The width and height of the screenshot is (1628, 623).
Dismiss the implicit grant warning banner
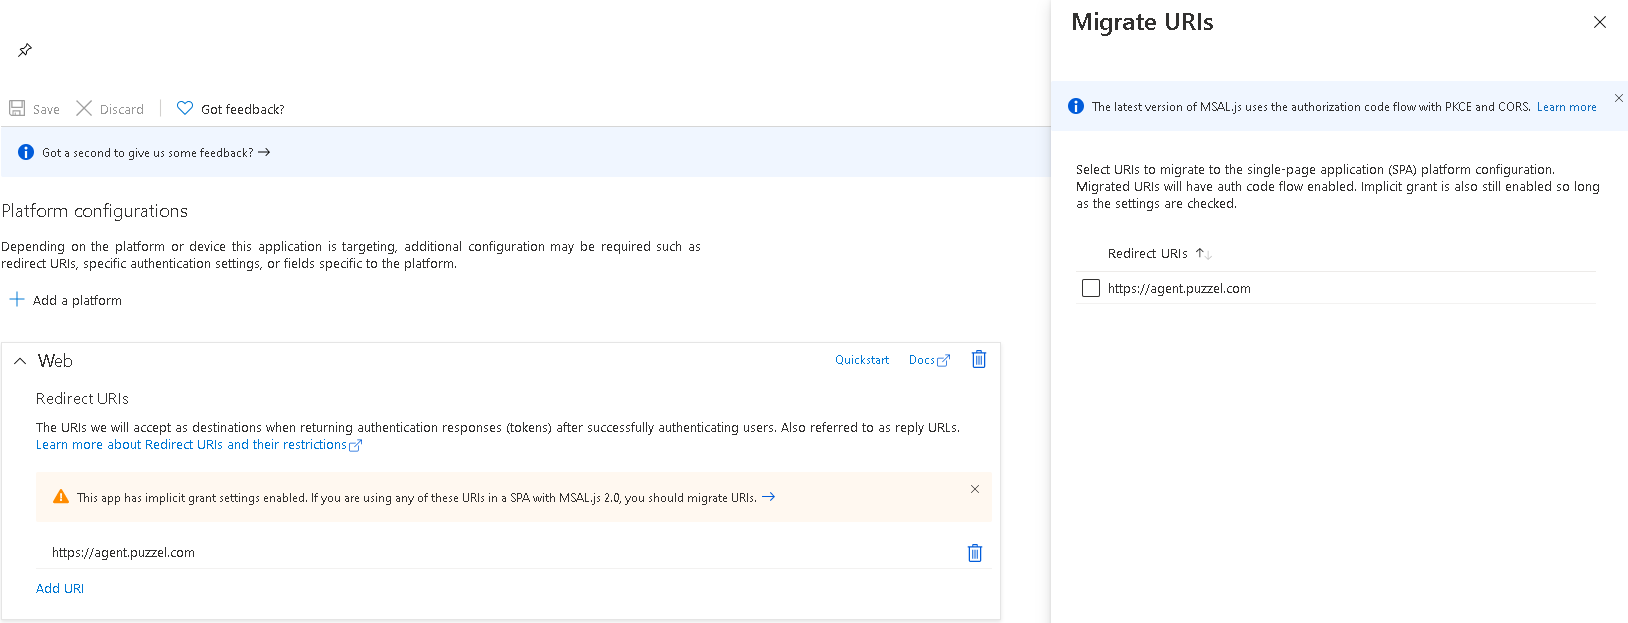point(974,489)
